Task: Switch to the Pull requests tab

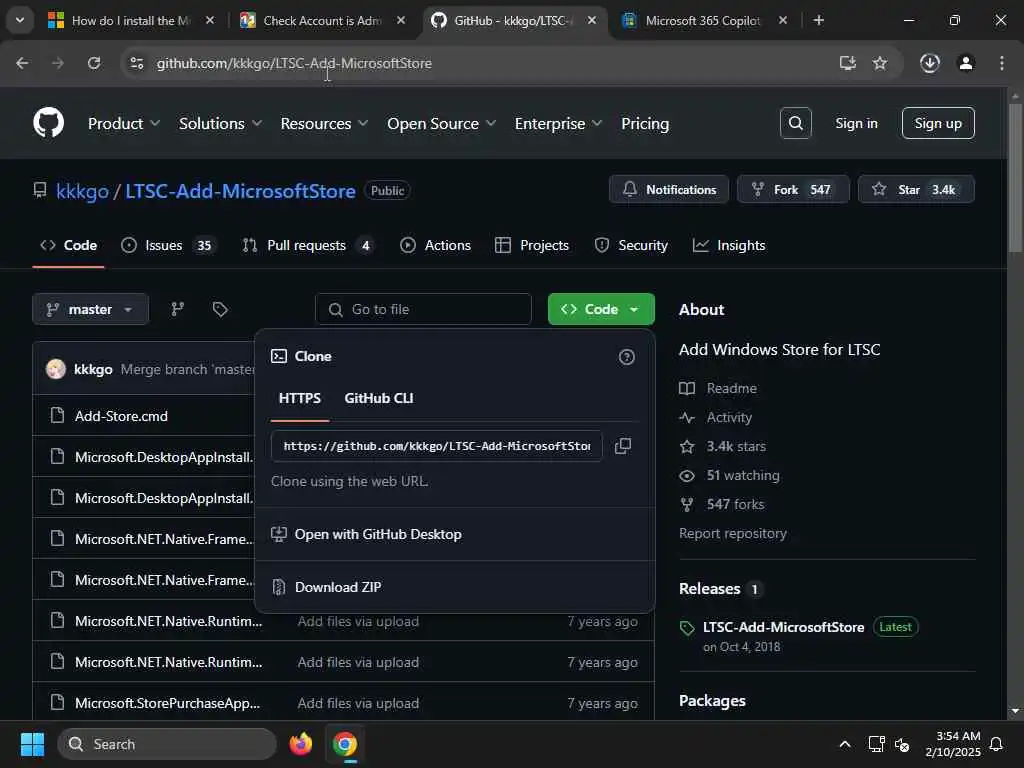Action: [307, 246]
